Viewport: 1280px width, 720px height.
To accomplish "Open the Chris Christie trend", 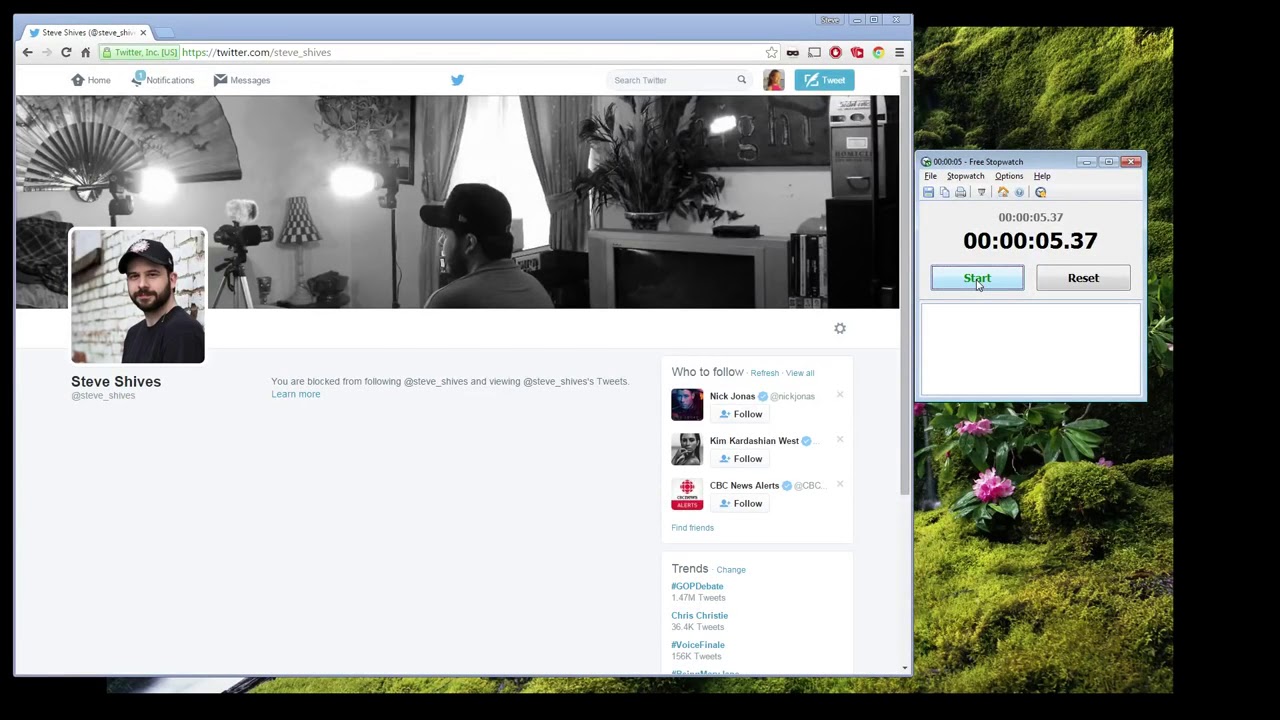I will tap(700, 616).
